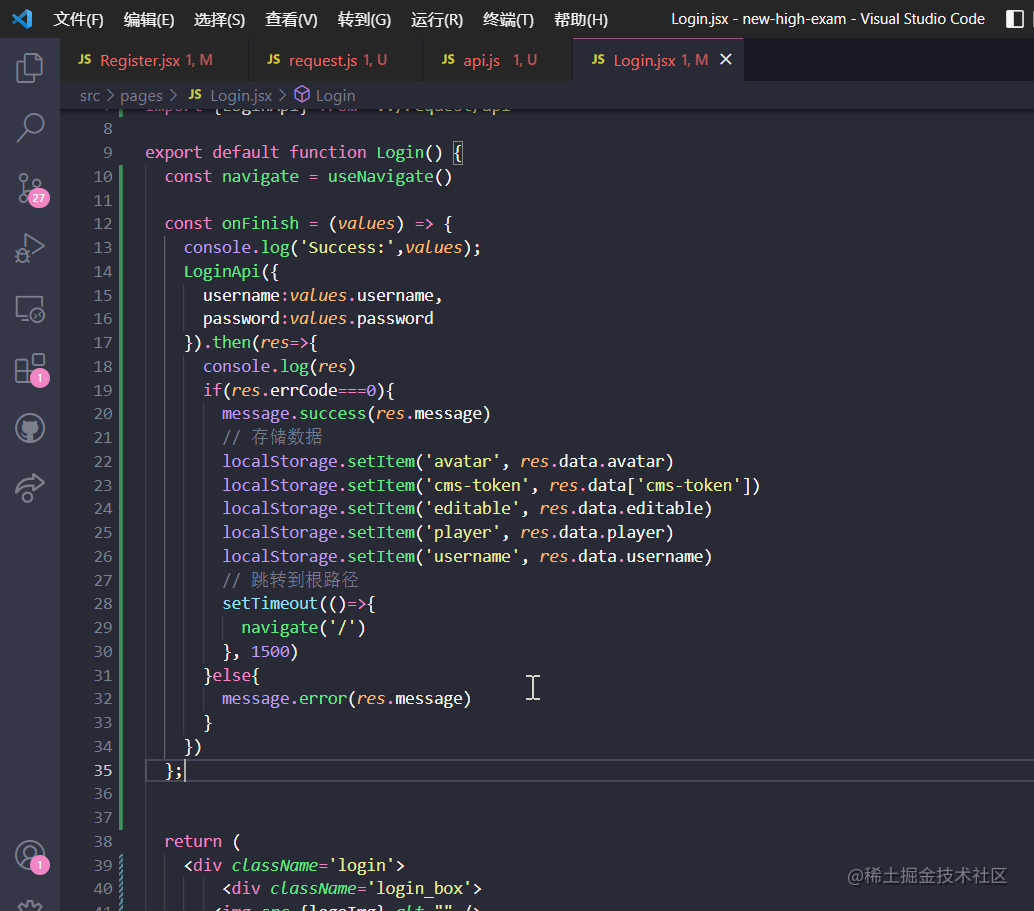Toggle the layout panel icon in title bar

point(1014,19)
